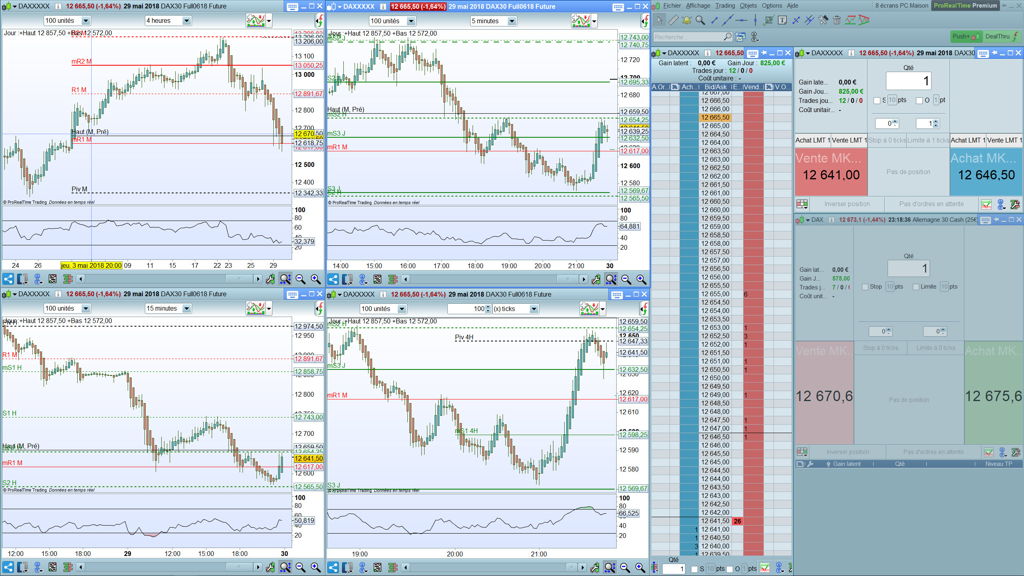Image resolution: width=1024 pixels, height=576 pixels.
Task: Click the Push+ button
Action: (x=966, y=37)
